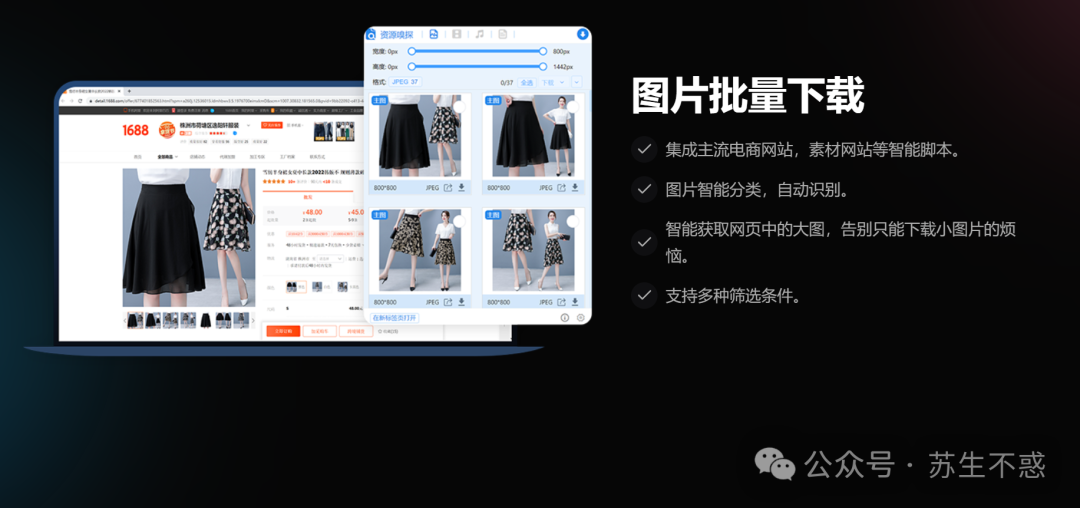The image size is (1080, 508).
Task: Click the ¥48.00 price text
Action: [x=313, y=212]
